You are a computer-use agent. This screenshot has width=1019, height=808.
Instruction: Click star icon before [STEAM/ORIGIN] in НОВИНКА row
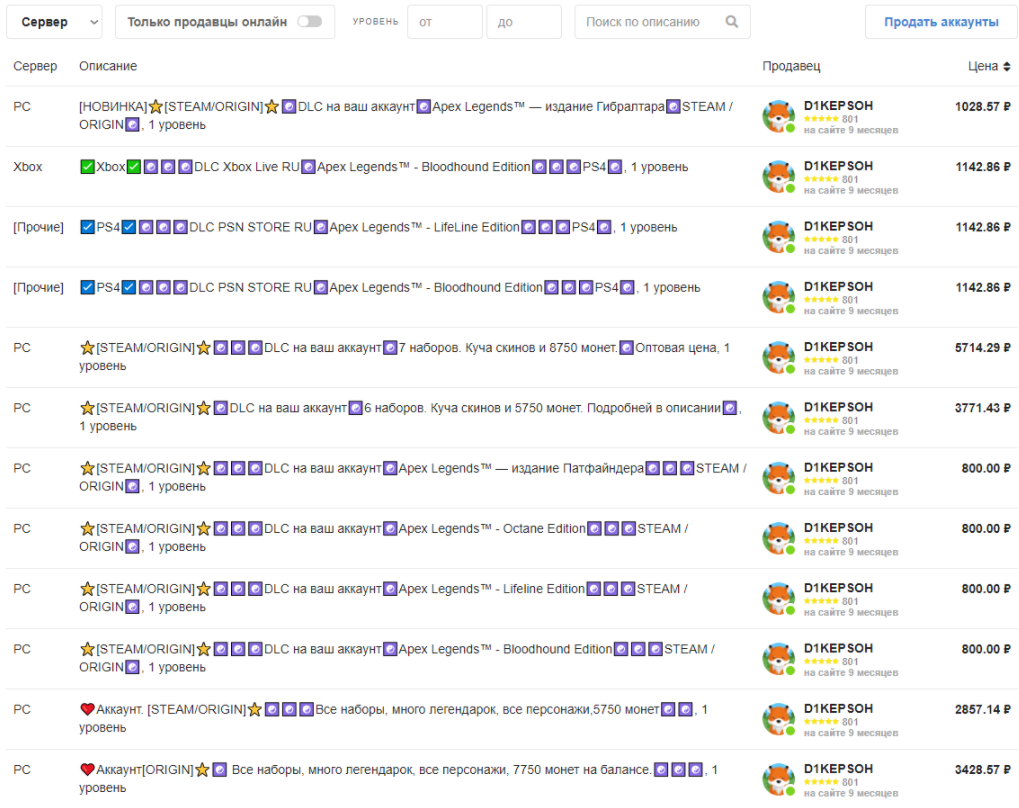click(x=156, y=107)
